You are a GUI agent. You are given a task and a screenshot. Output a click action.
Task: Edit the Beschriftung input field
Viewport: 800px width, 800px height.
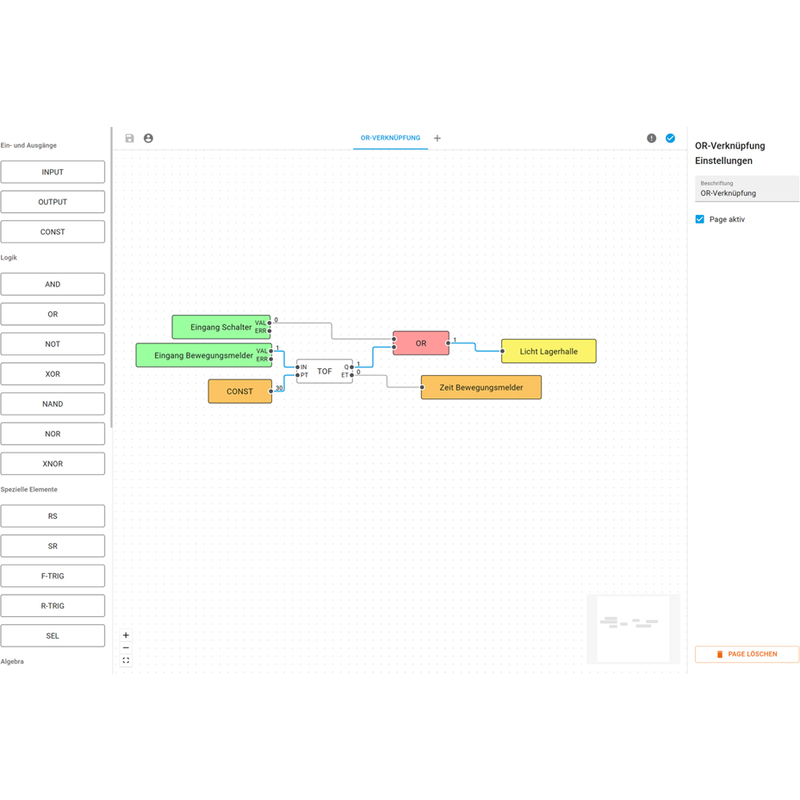[x=746, y=189]
